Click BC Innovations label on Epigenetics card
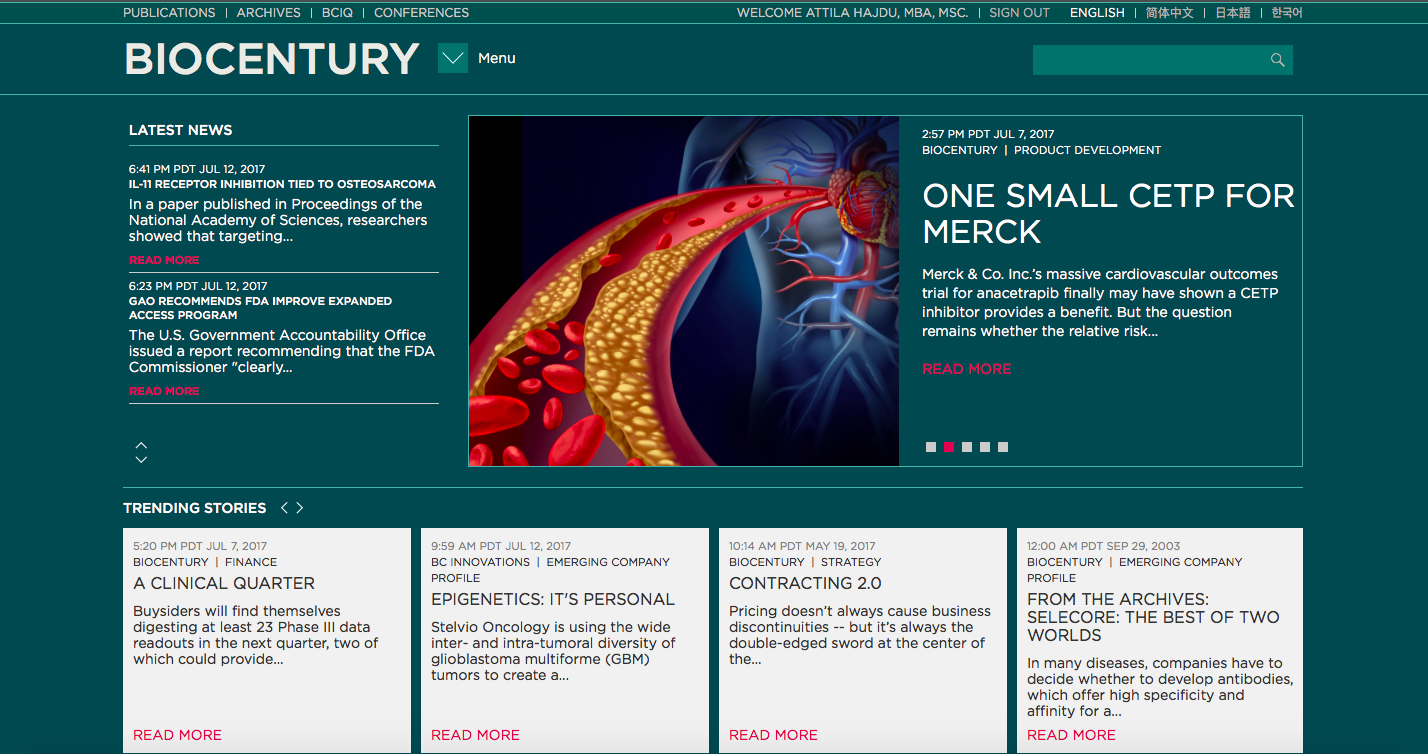 480,562
